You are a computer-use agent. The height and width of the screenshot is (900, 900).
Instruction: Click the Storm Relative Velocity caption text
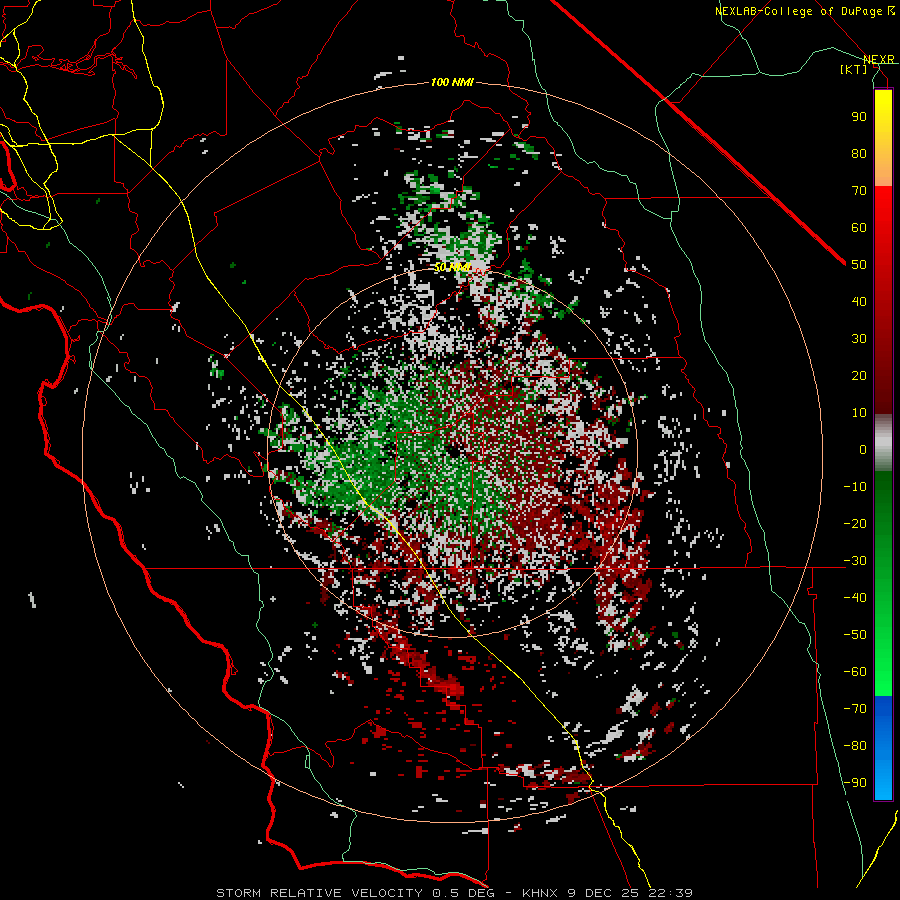coord(454,893)
